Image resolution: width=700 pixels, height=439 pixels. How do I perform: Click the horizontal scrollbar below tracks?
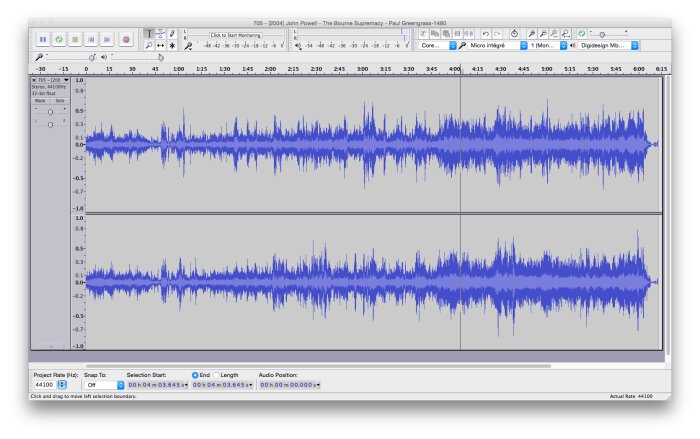pos(319,366)
